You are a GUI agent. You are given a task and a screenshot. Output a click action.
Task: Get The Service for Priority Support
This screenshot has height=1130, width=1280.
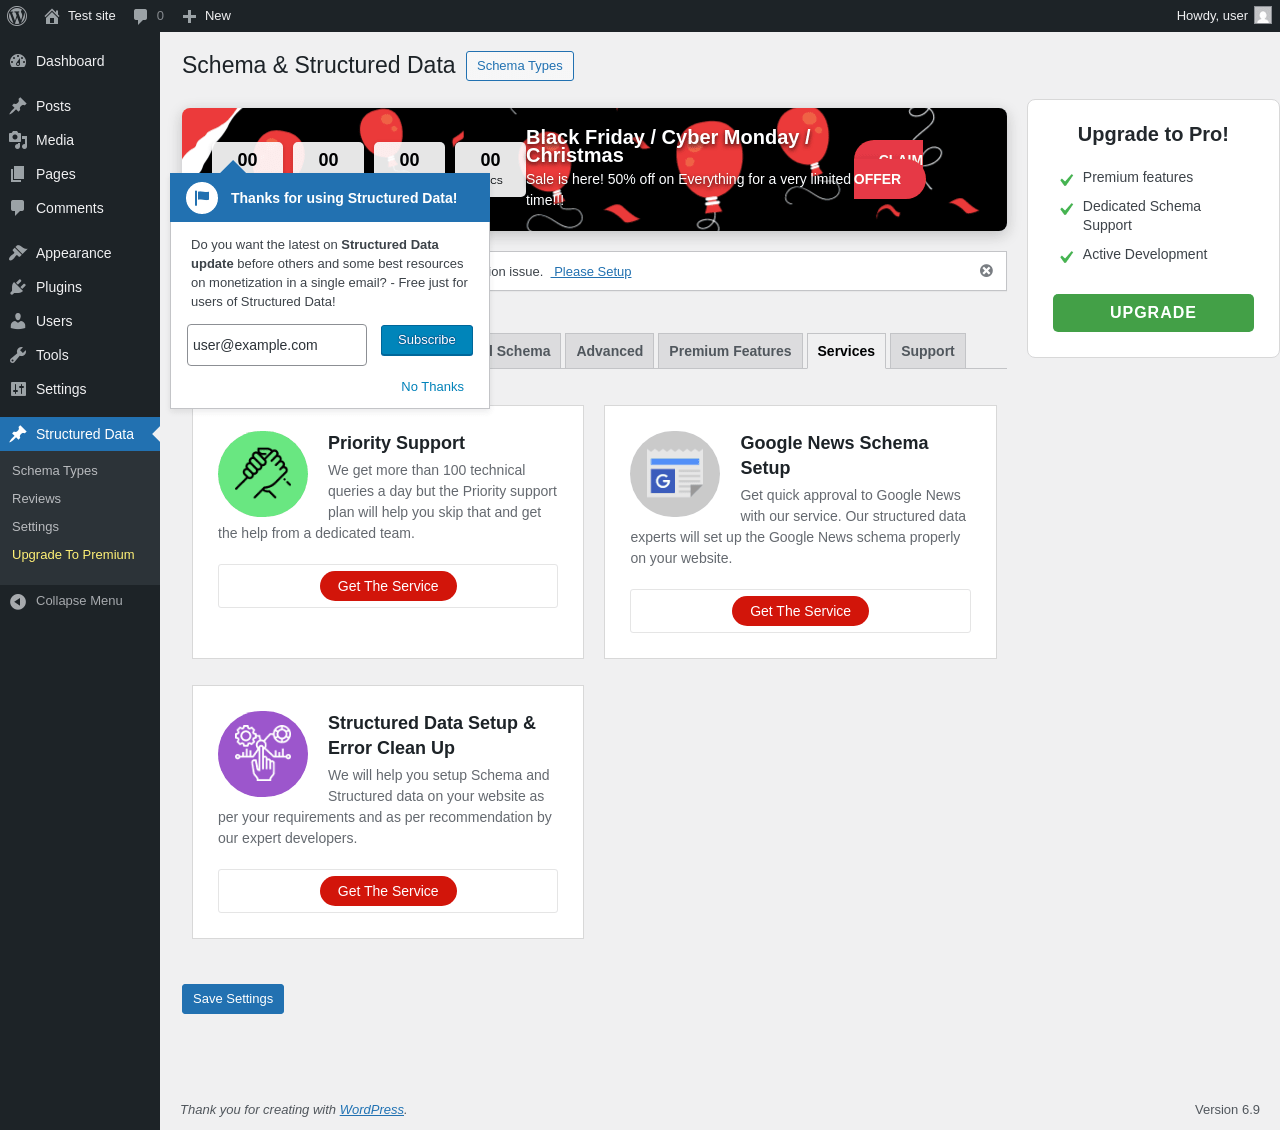(x=388, y=586)
